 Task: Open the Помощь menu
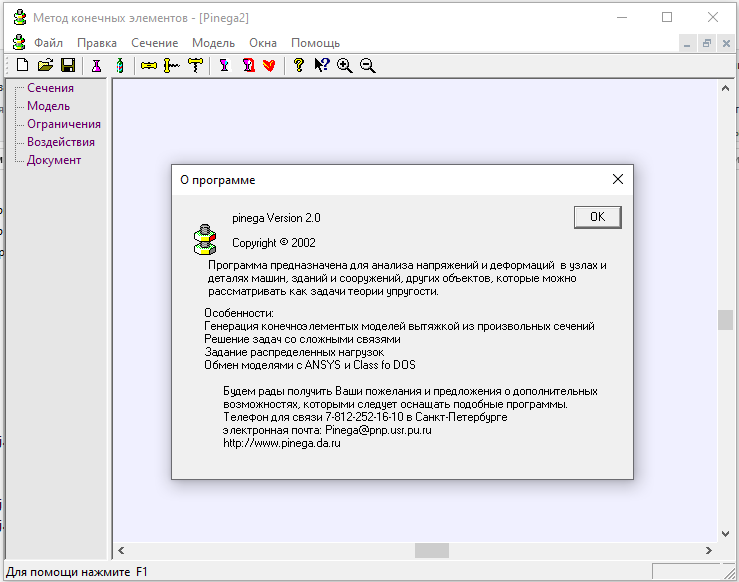(x=315, y=43)
